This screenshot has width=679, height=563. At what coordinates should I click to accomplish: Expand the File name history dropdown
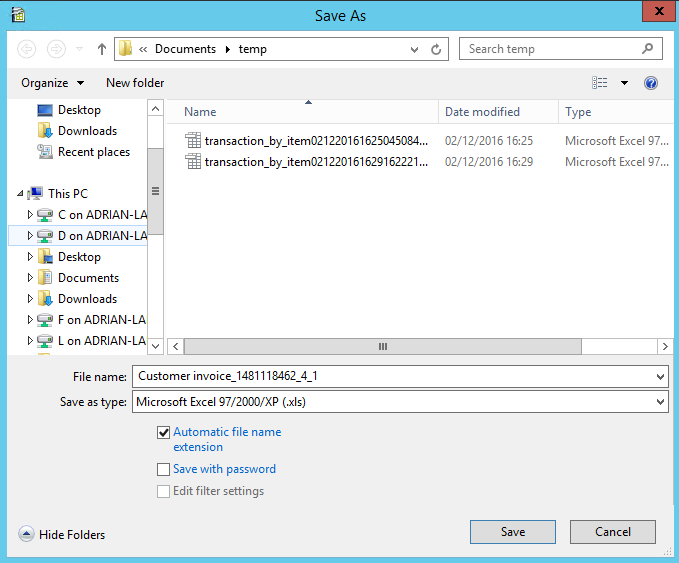659,376
